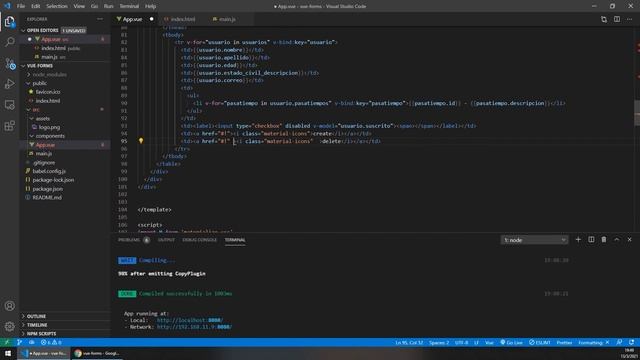The height and width of the screenshot is (360, 640).
Task: Open the Extensions view
Action: click(9, 125)
